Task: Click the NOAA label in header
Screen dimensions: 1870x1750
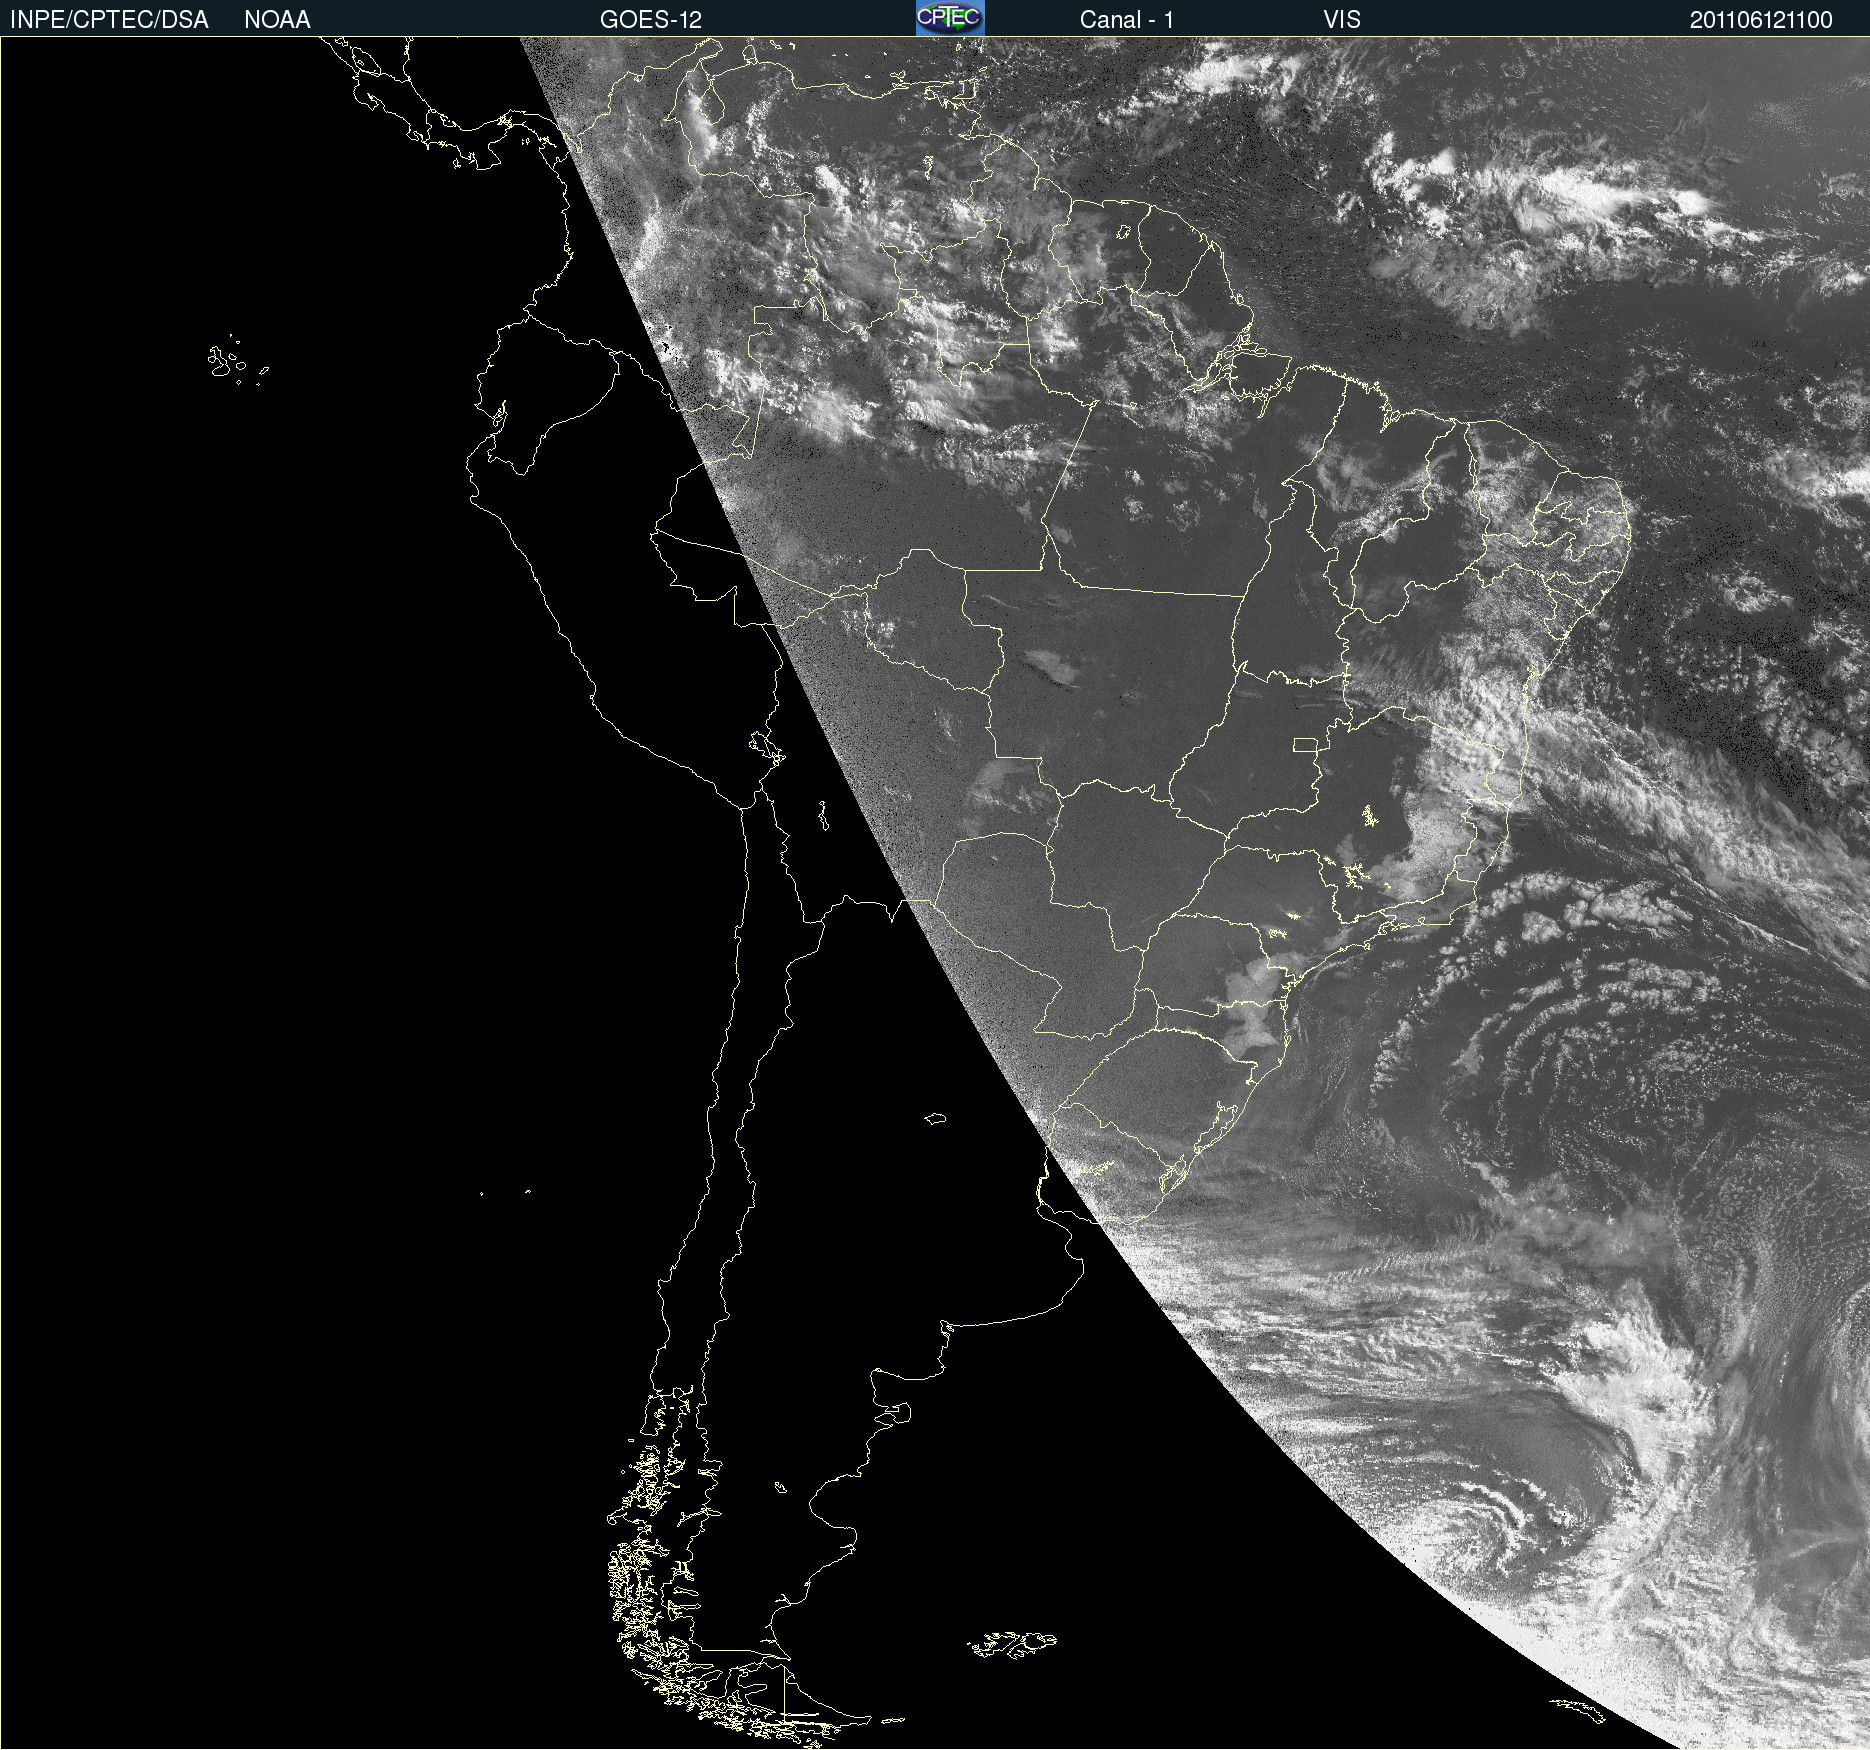Action: click(277, 20)
